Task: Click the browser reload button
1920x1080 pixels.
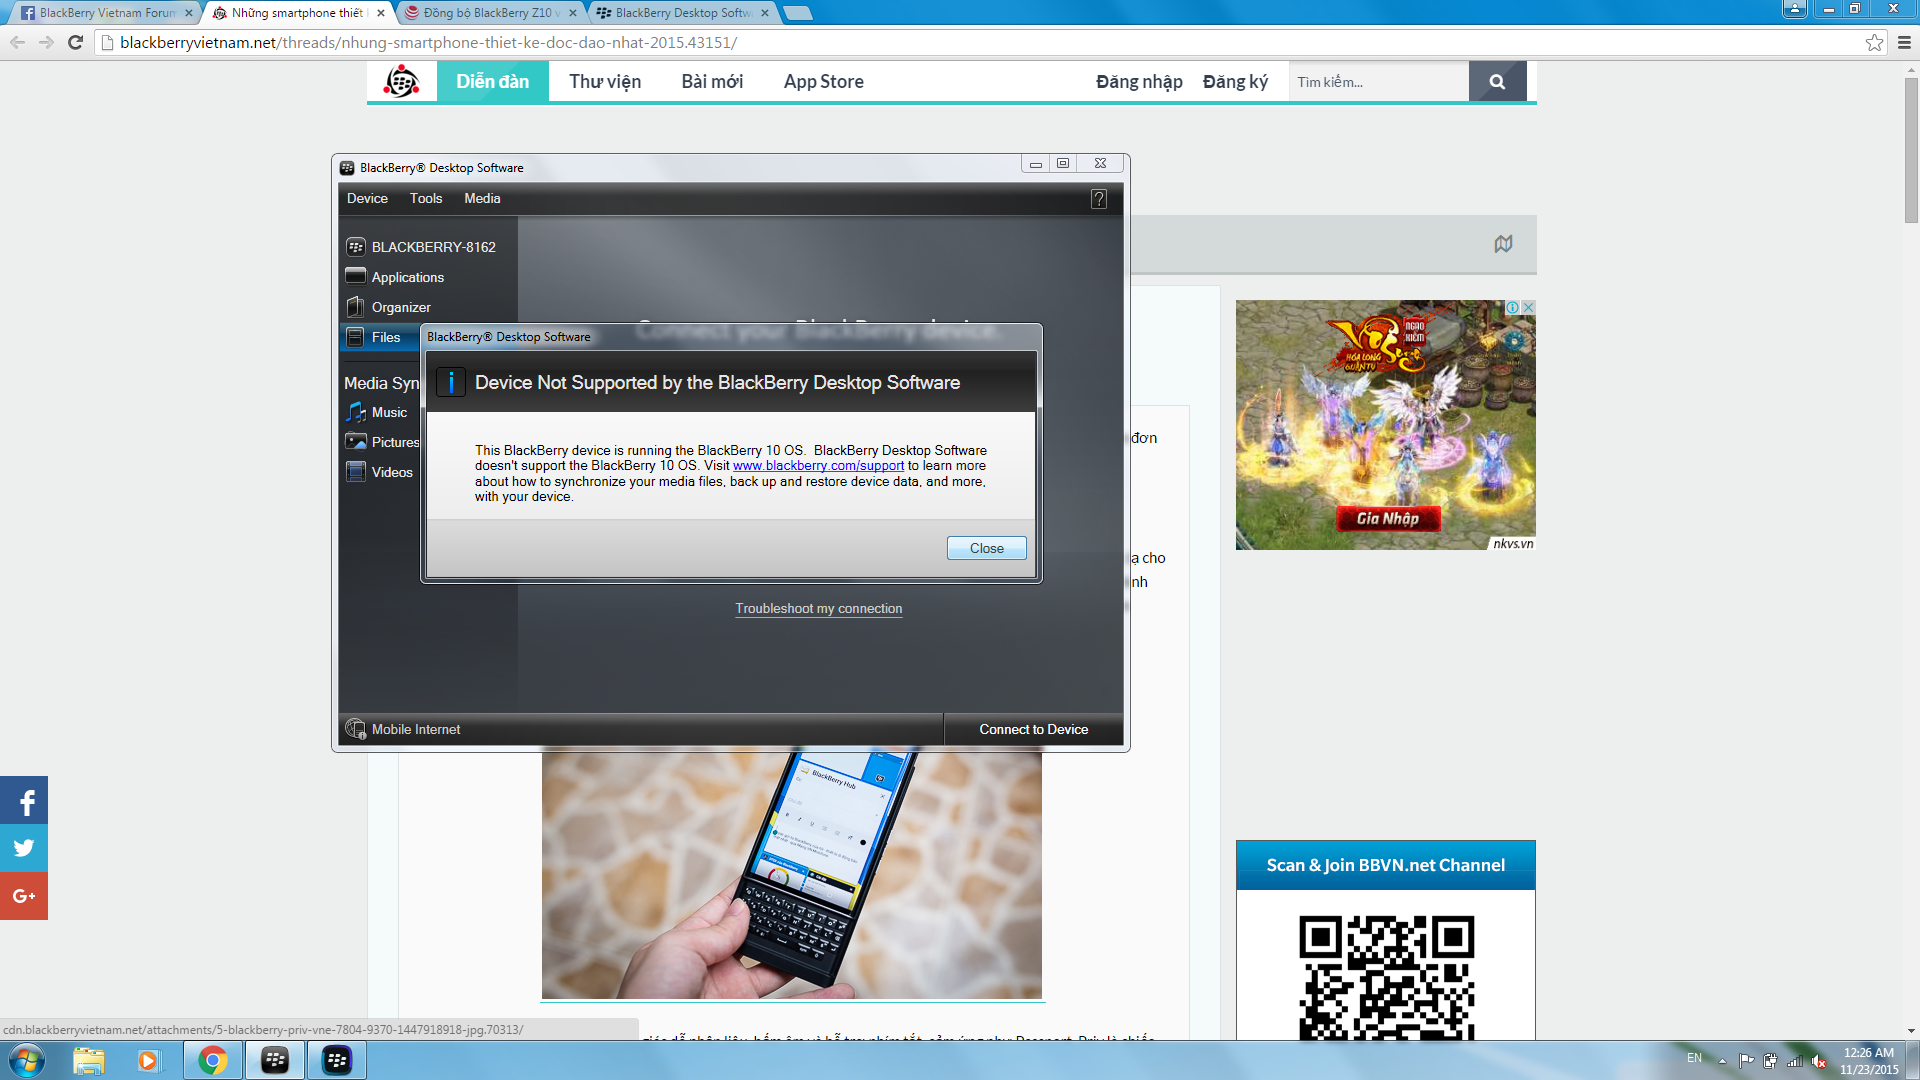Action: click(75, 42)
